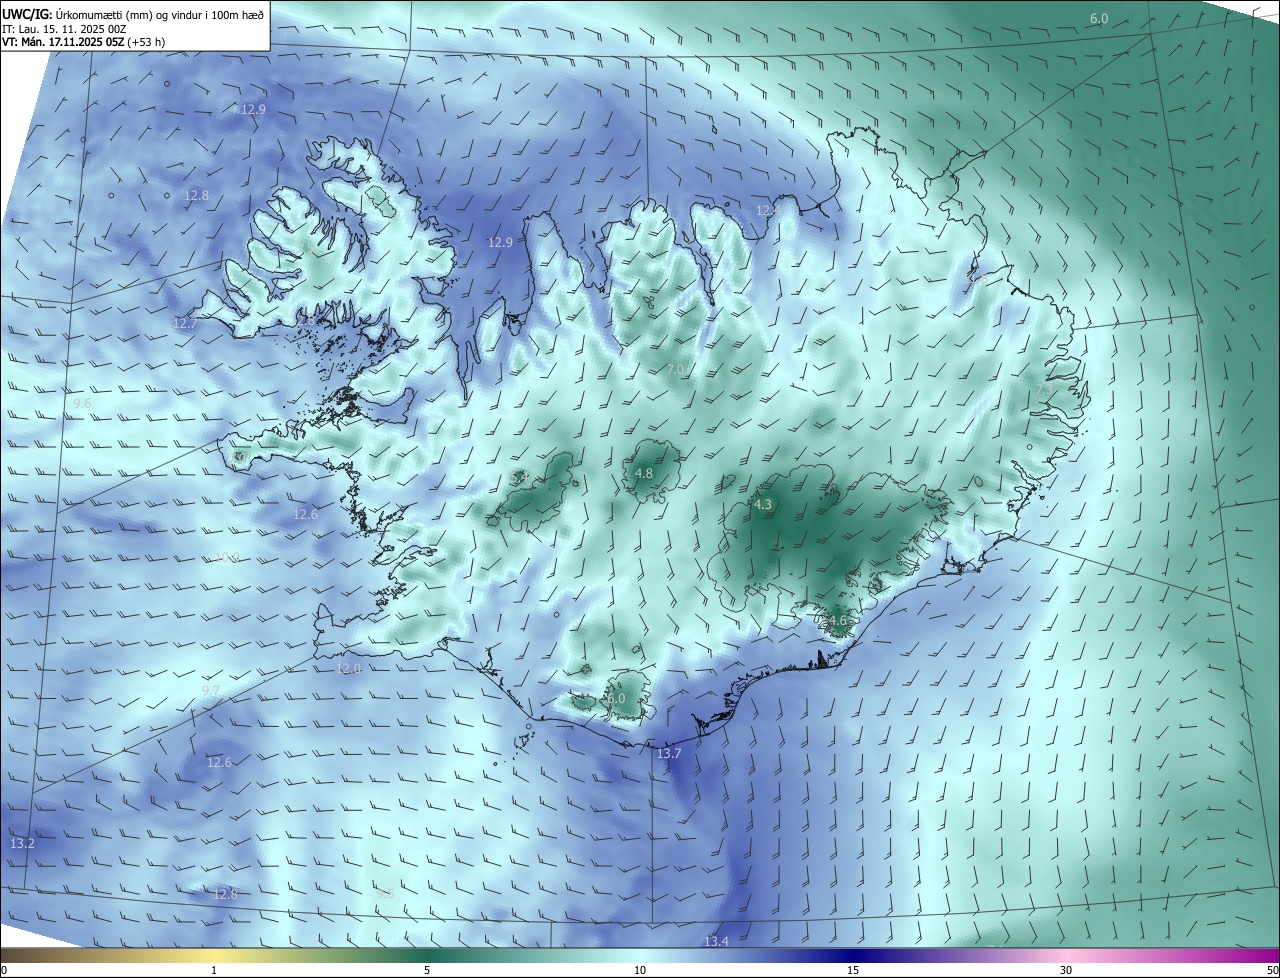1280x978 pixels.
Task: Click the 0 tick on the colour scale
Action: 4,970
